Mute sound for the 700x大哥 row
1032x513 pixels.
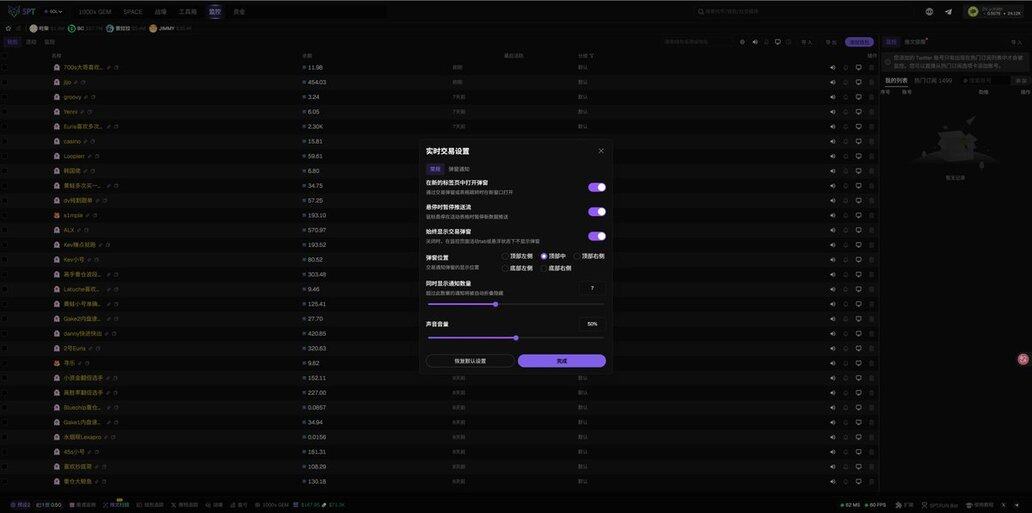(832, 67)
